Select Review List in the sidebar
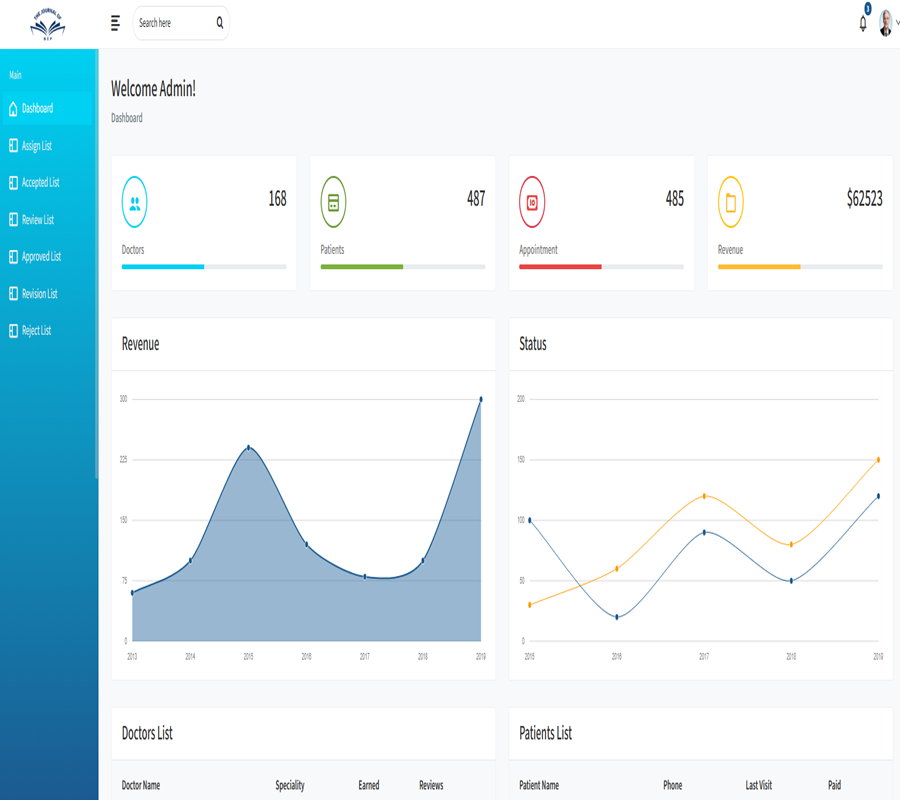The image size is (900, 800). tap(37, 220)
